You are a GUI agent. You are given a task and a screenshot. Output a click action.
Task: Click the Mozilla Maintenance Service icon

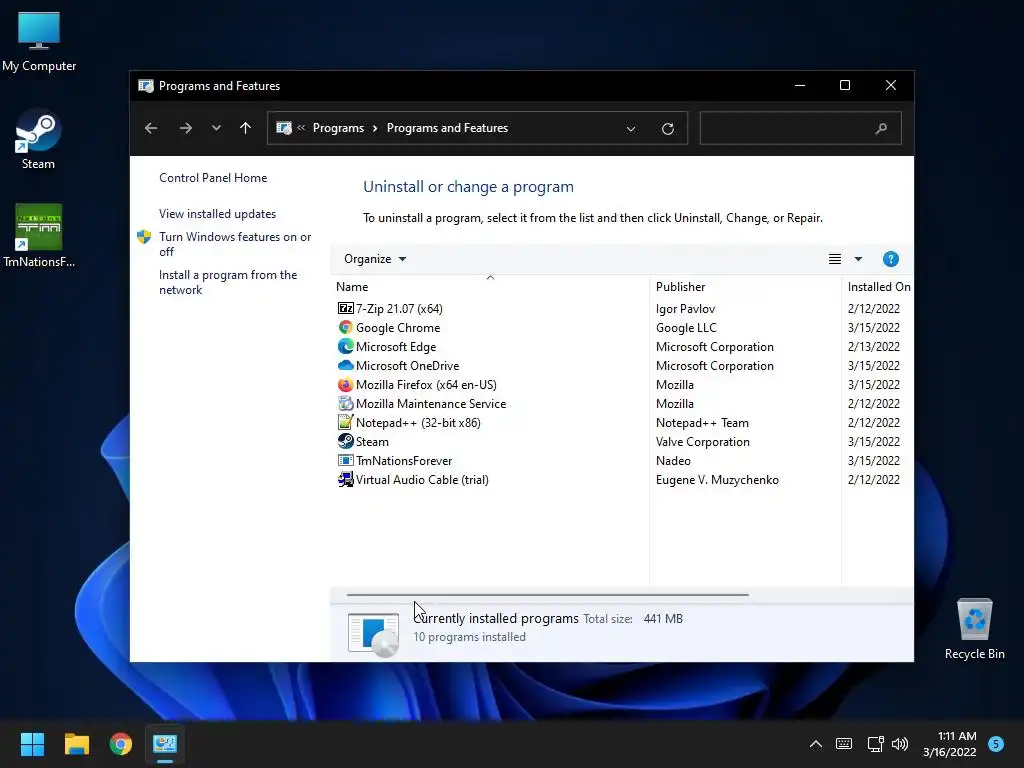(345, 403)
